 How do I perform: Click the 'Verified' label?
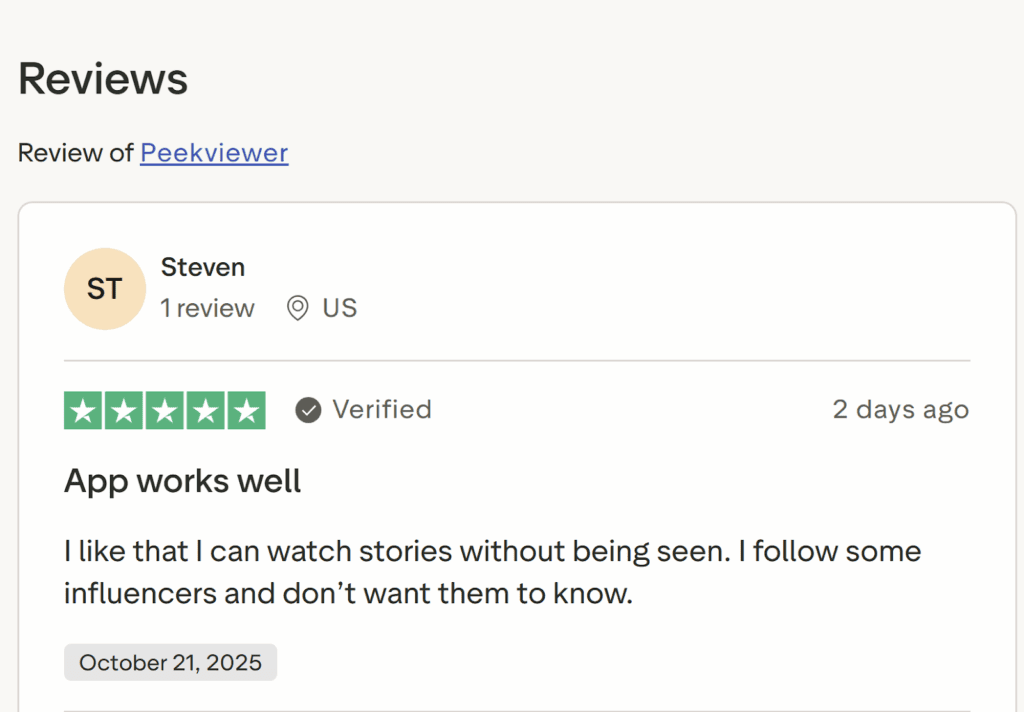coord(382,410)
